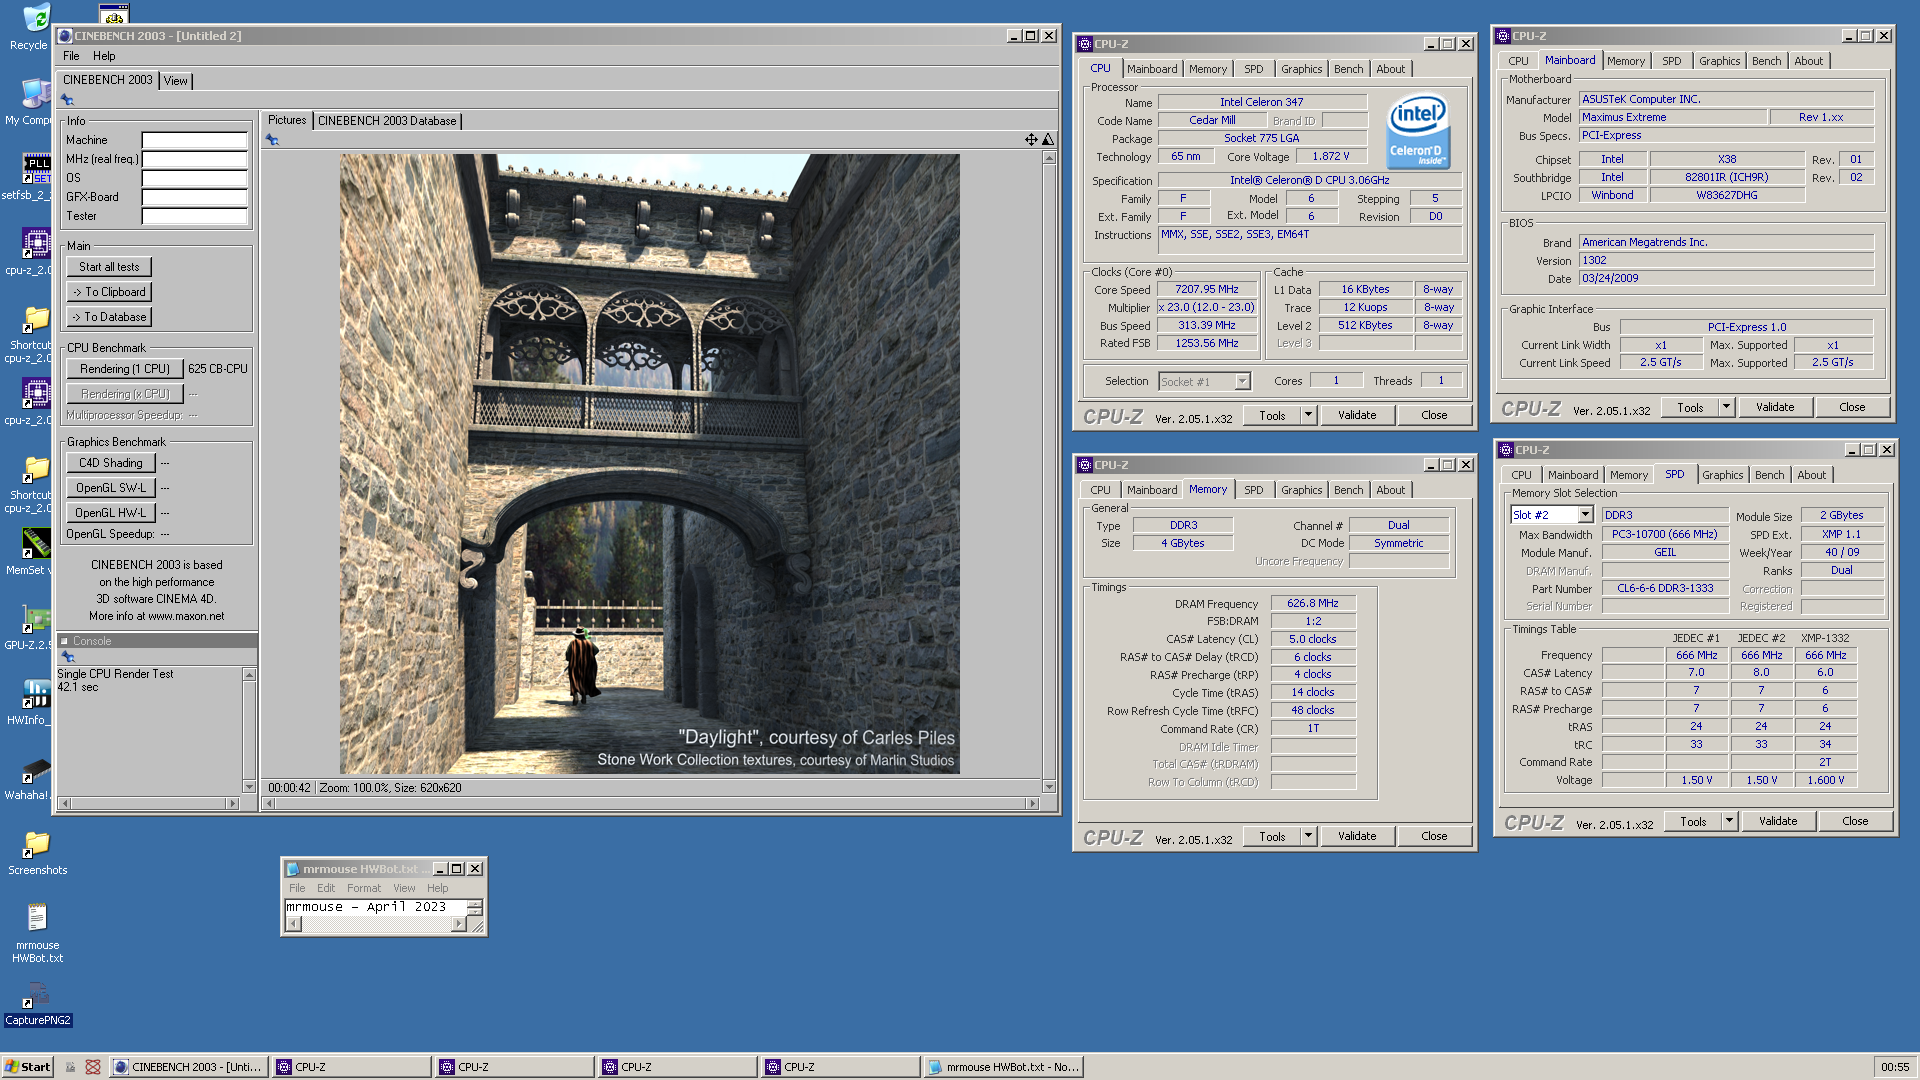Expand the Tools arrow in the CPU-Z SPD window
1920x1080 pixels.
point(1729,821)
